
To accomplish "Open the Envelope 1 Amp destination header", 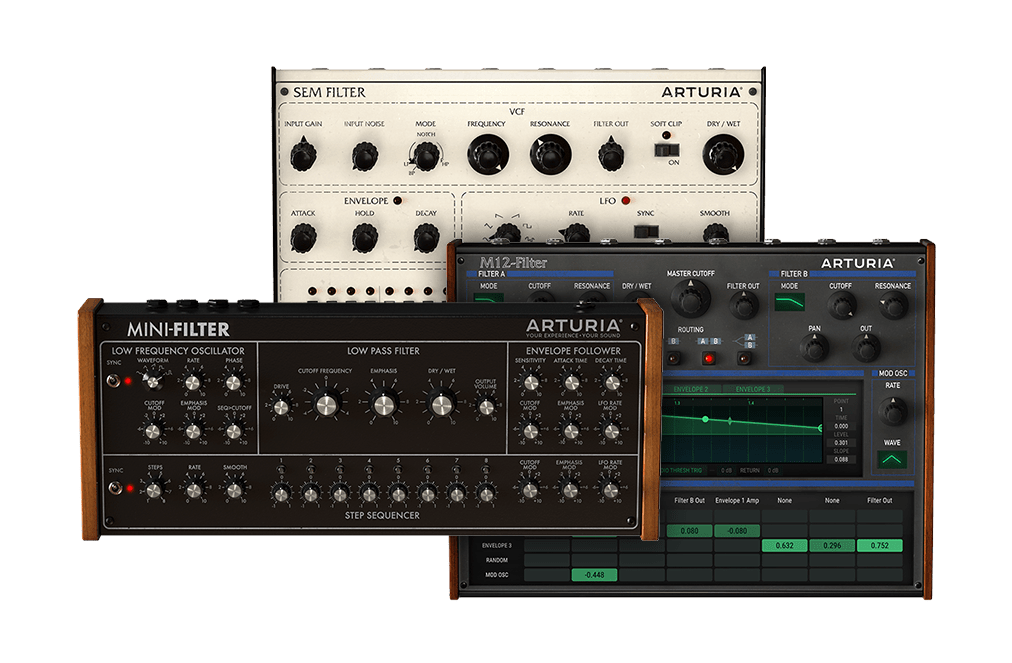I will pos(737,500).
